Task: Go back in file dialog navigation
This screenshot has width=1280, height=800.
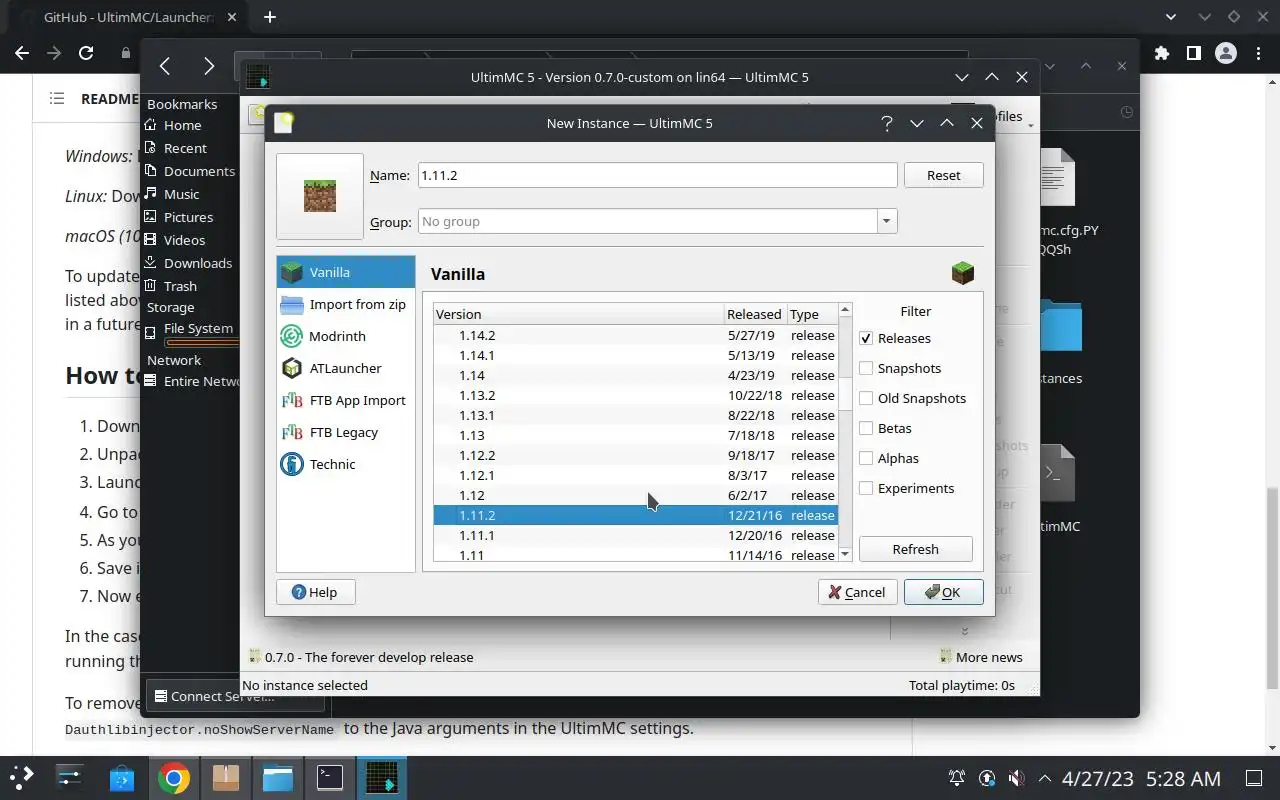Action: (x=165, y=66)
